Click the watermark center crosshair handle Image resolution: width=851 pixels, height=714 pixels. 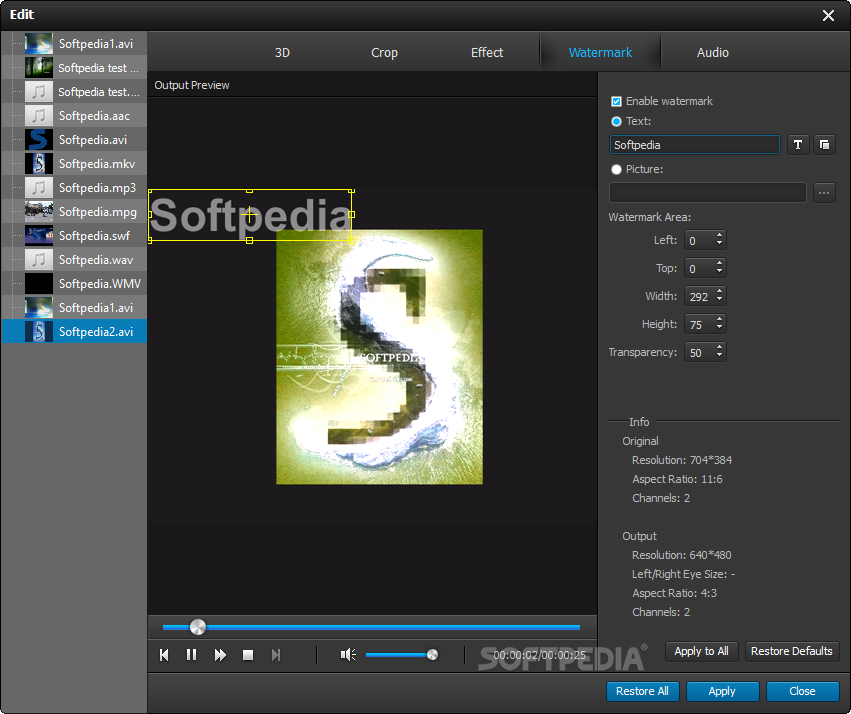pyautogui.click(x=249, y=215)
